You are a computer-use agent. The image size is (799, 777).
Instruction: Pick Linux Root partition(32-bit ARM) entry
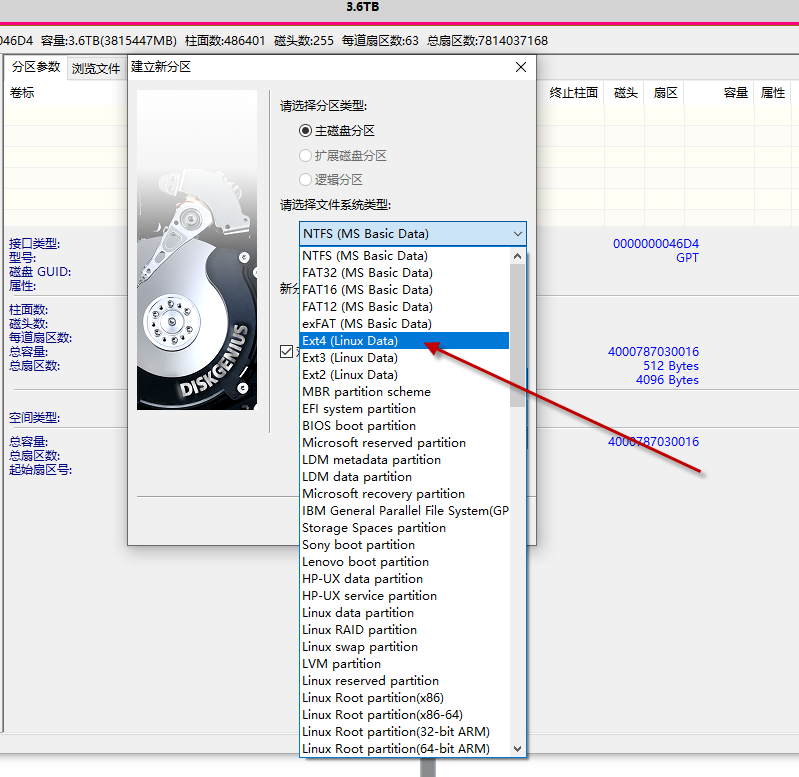(x=405, y=731)
